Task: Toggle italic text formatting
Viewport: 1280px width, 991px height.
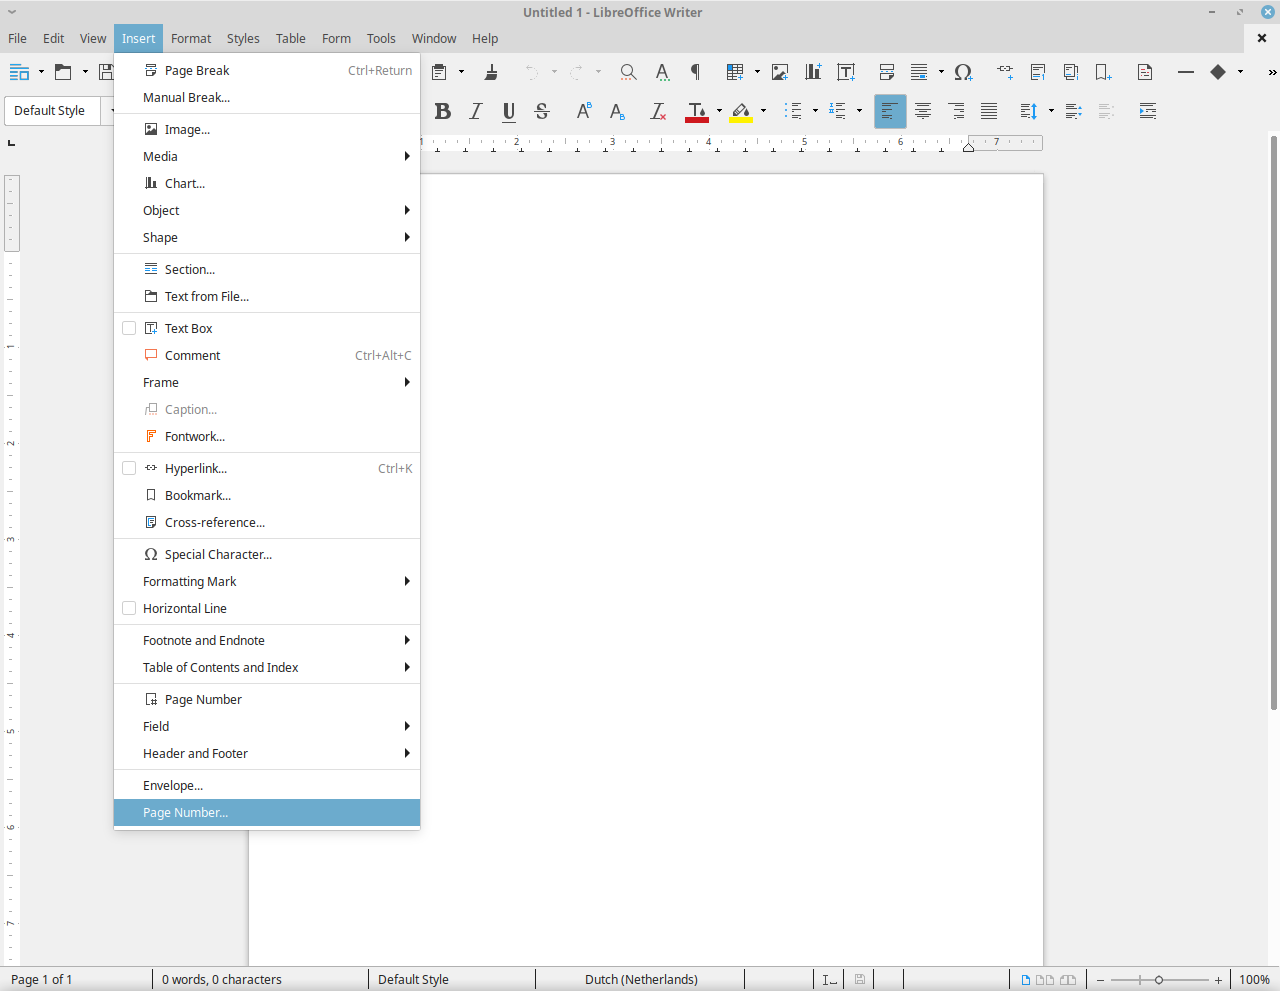Action: tap(476, 111)
